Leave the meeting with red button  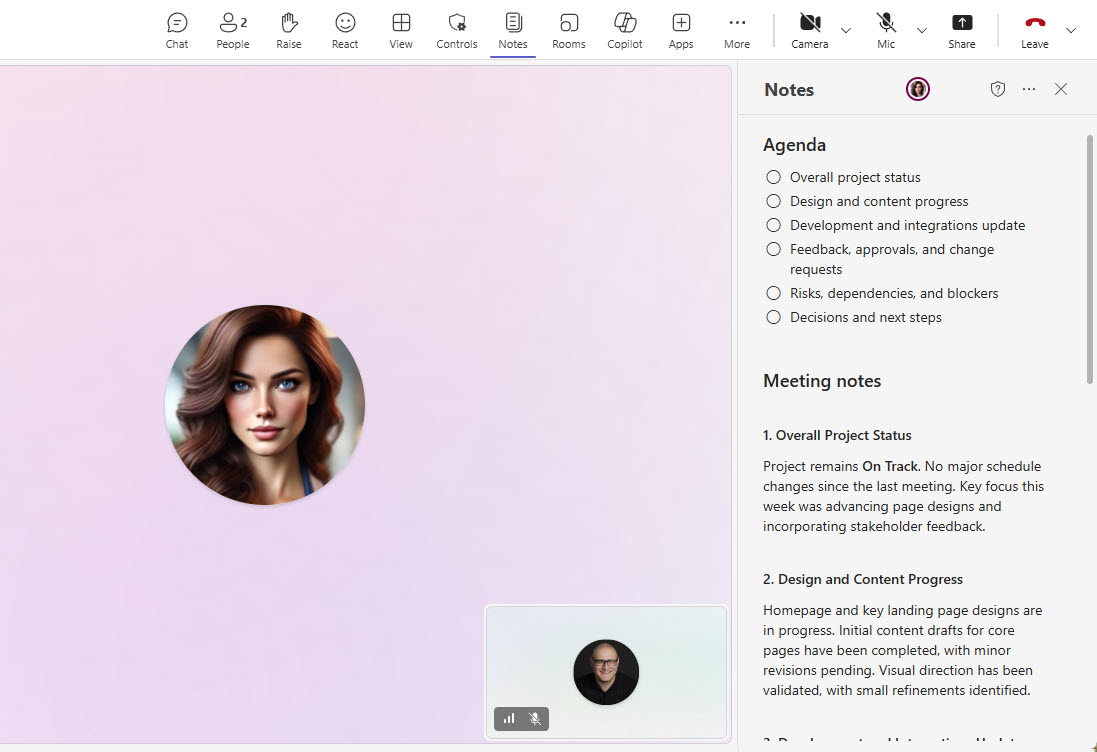tap(1035, 30)
